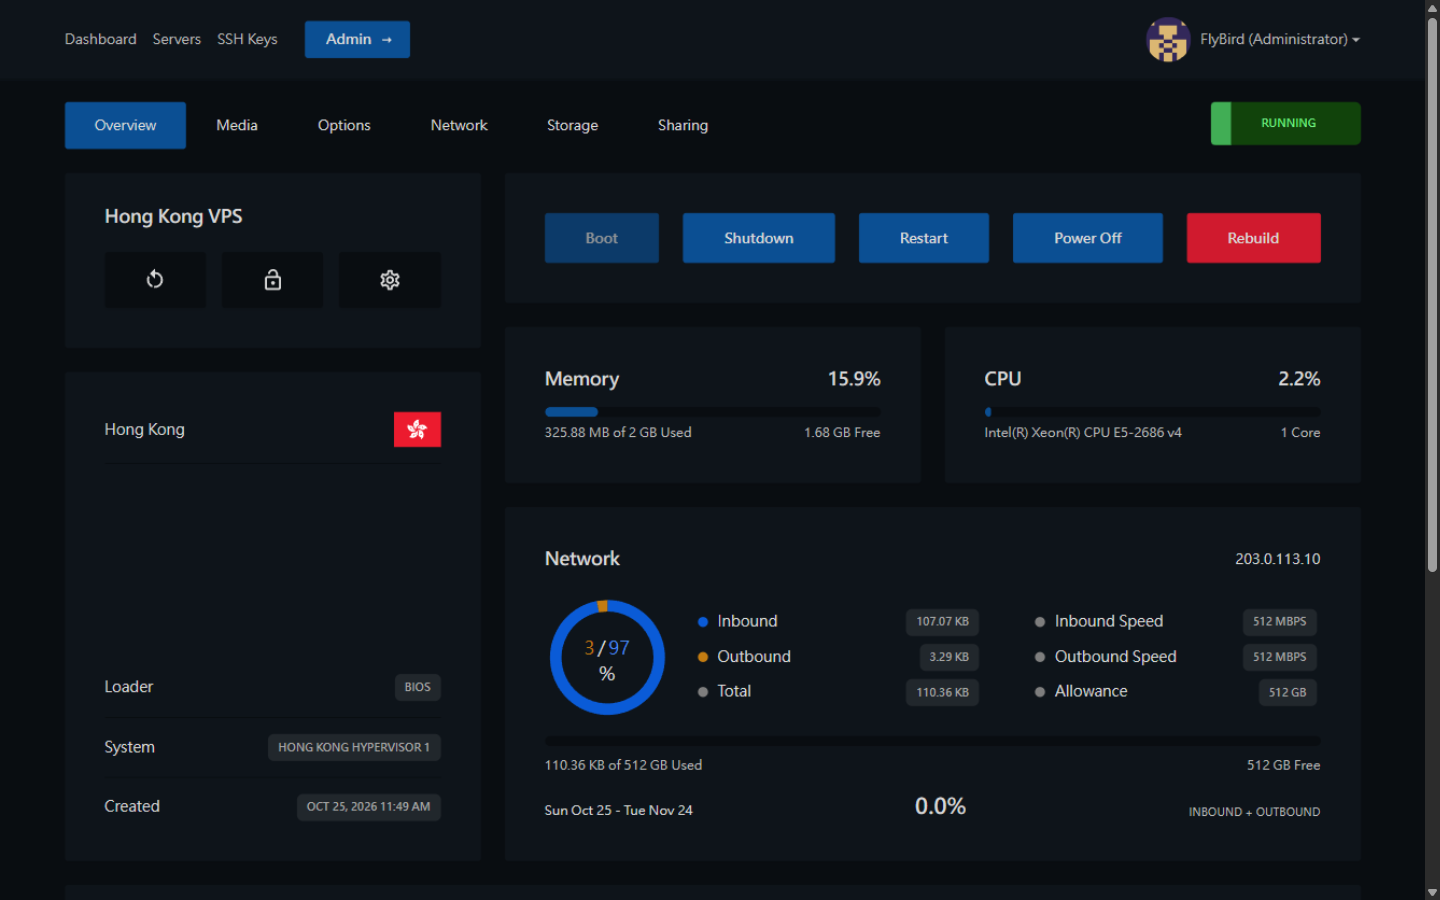
Task: Click the padlock icon button
Action: (x=272, y=280)
